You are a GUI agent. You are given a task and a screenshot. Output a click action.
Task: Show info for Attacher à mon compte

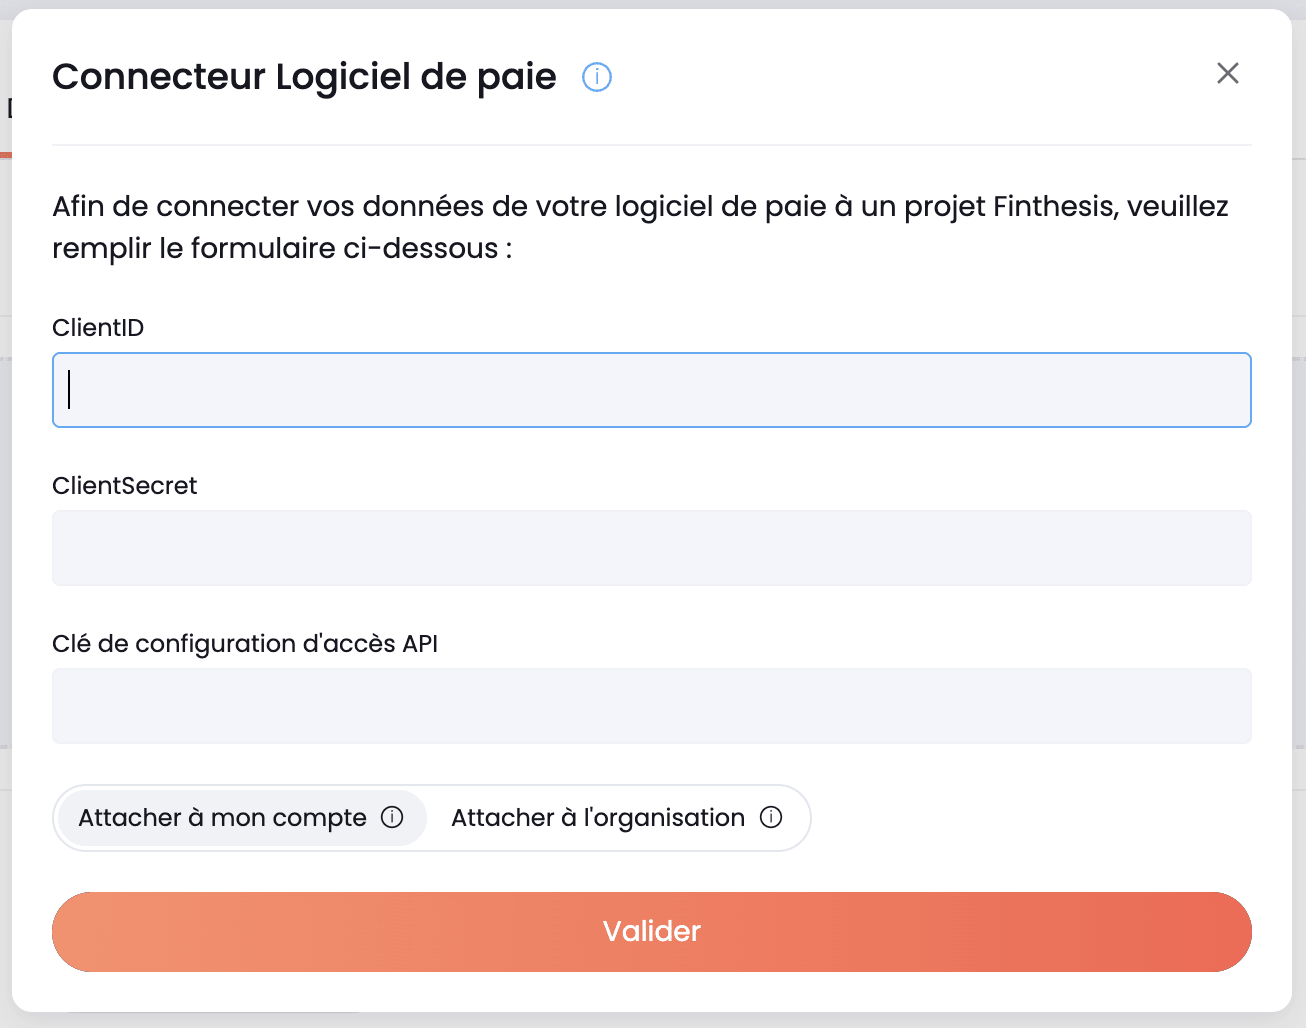click(392, 817)
